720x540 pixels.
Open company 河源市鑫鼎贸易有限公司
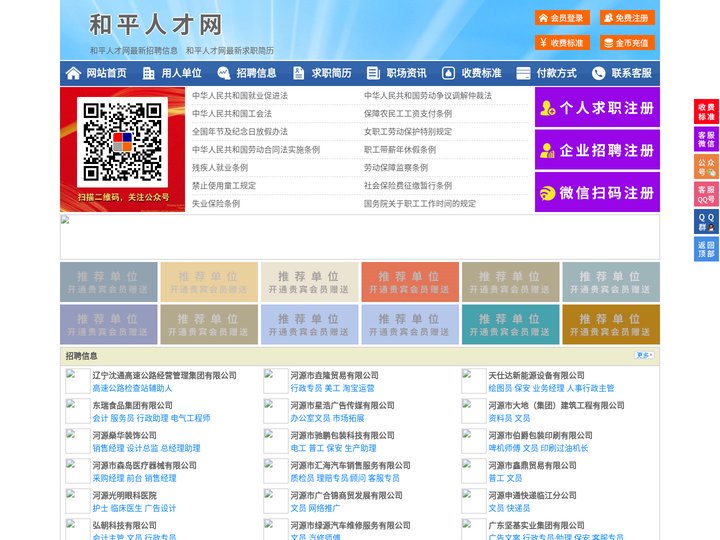click(533, 465)
